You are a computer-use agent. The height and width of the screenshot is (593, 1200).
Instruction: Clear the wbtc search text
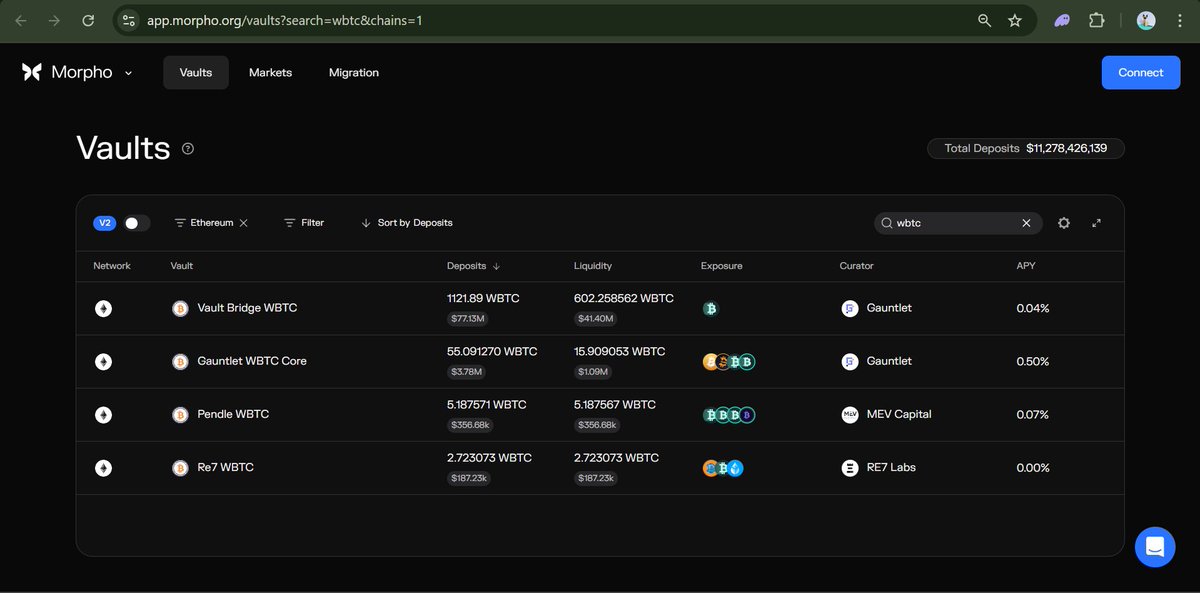pos(1026,223)
